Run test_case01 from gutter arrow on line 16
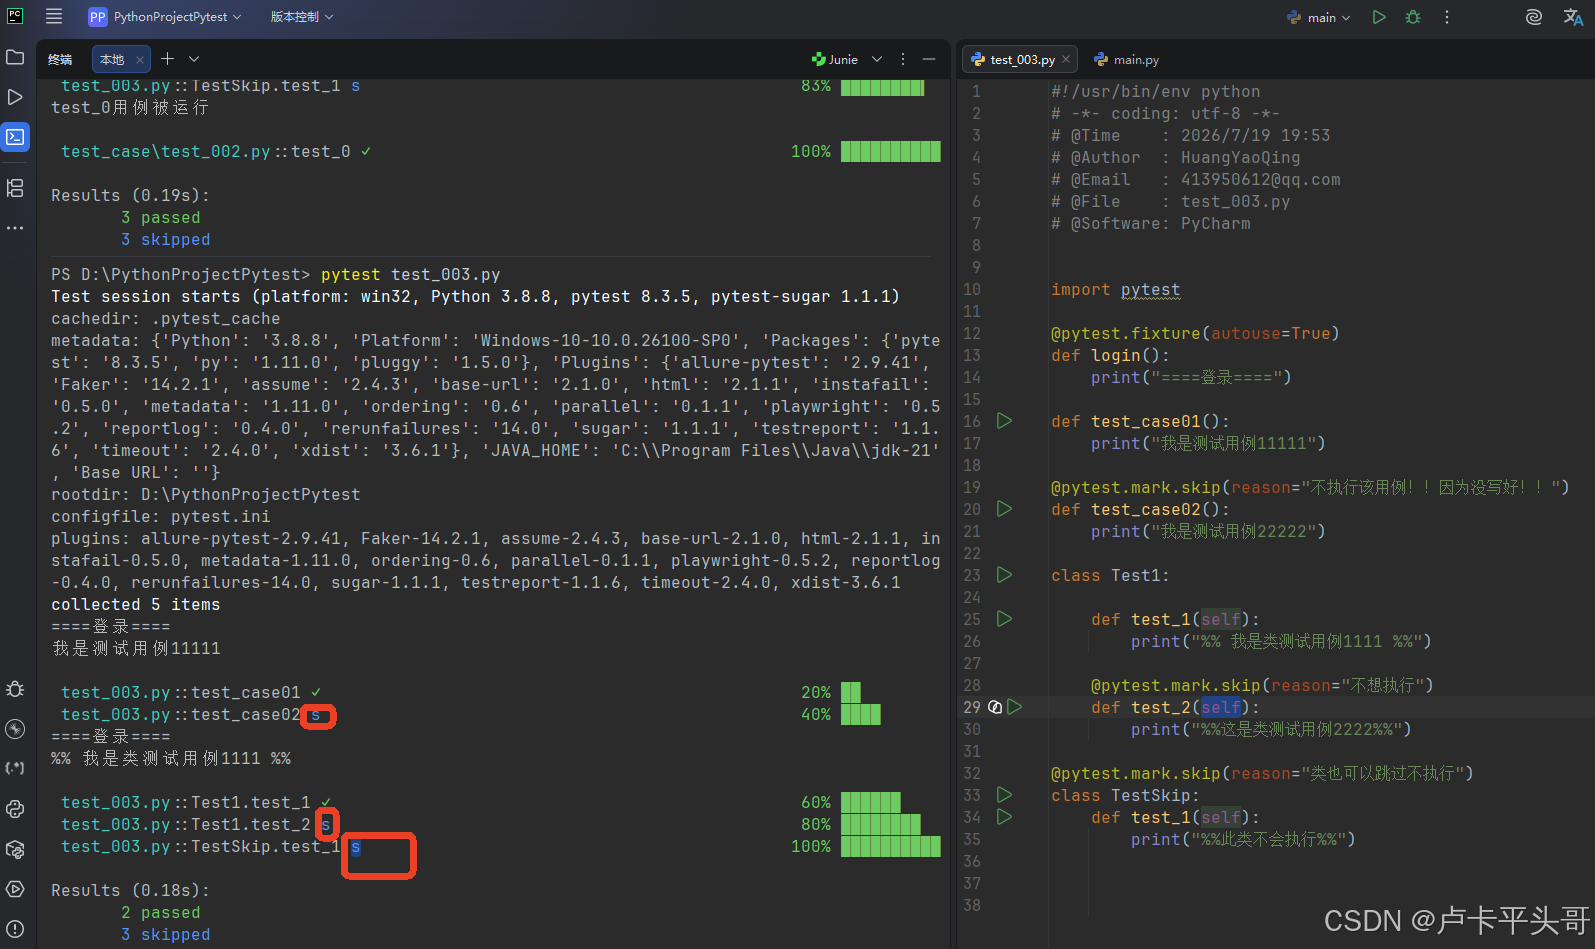1595x949 pixels. pyautogui.click(x=1005, y=421)
